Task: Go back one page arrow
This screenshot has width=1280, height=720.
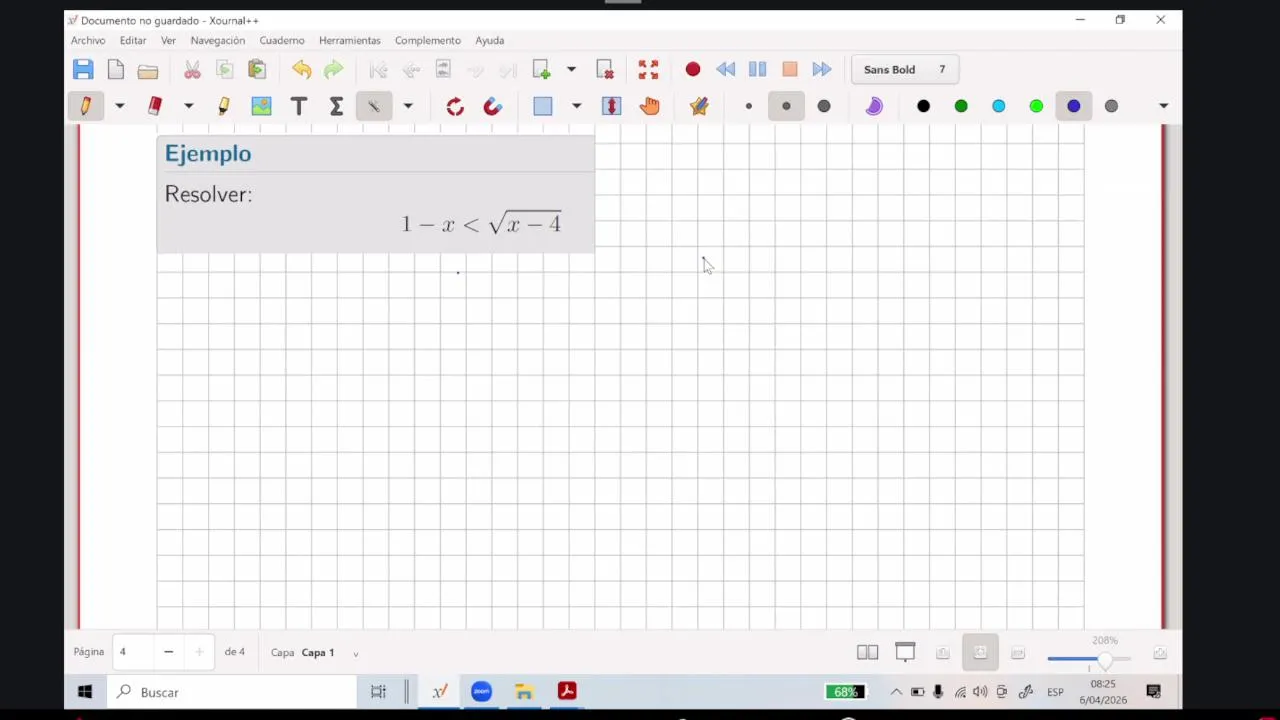Action: tap(411, 70)
